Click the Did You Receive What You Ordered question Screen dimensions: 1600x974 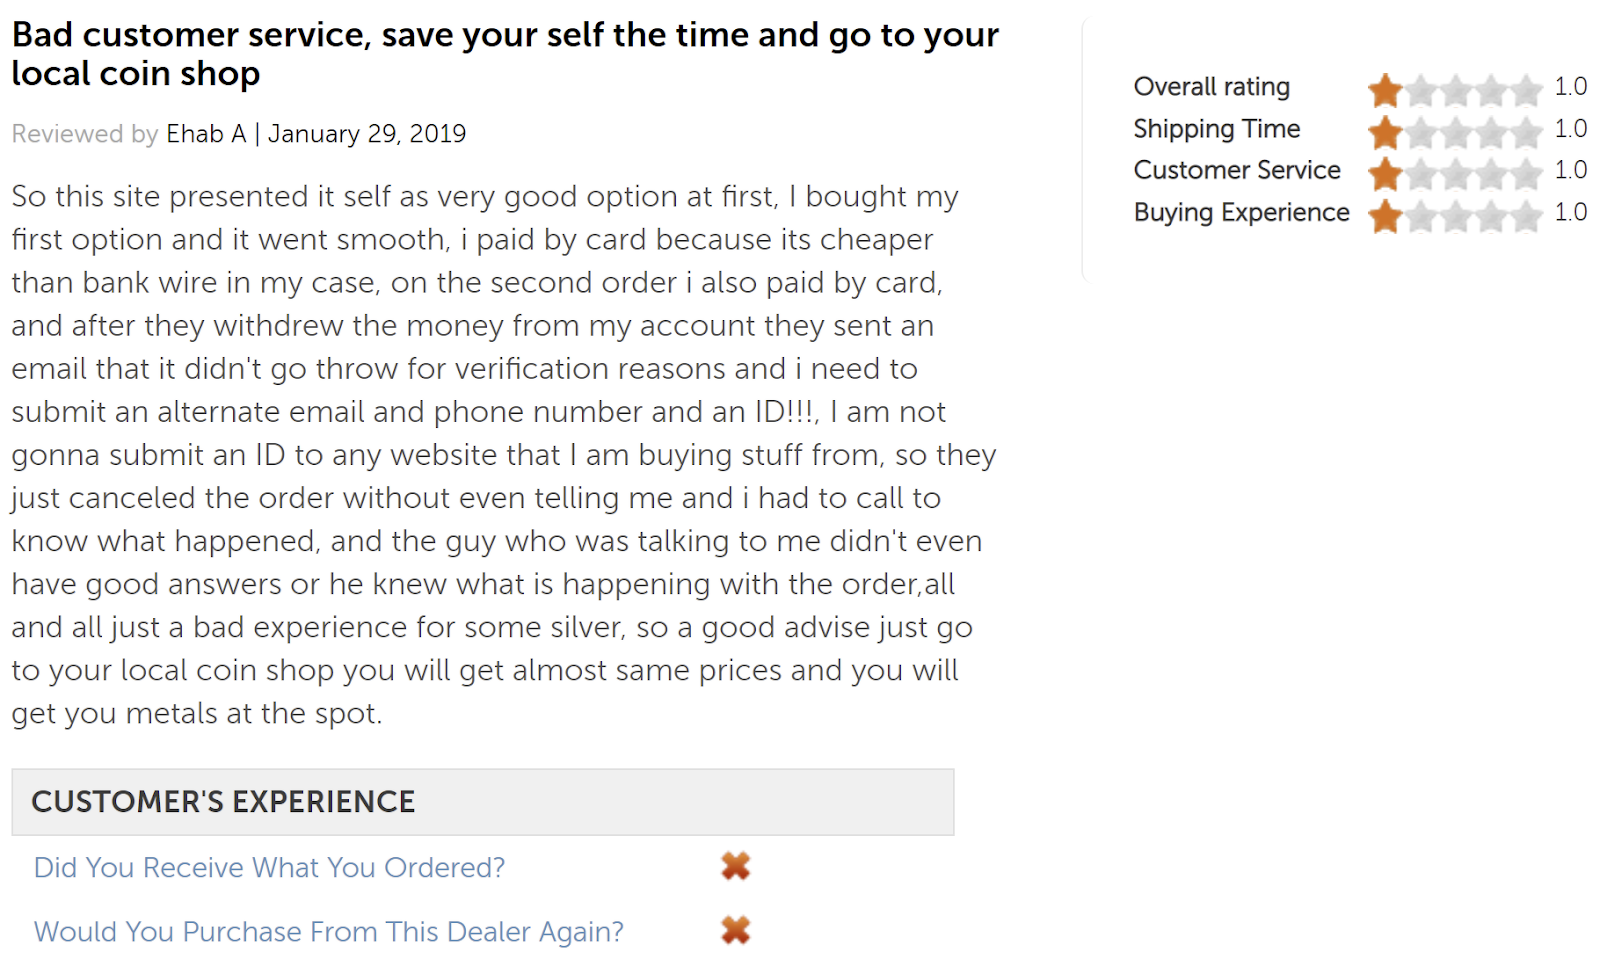pyautogui.click(x=269, y=867)
